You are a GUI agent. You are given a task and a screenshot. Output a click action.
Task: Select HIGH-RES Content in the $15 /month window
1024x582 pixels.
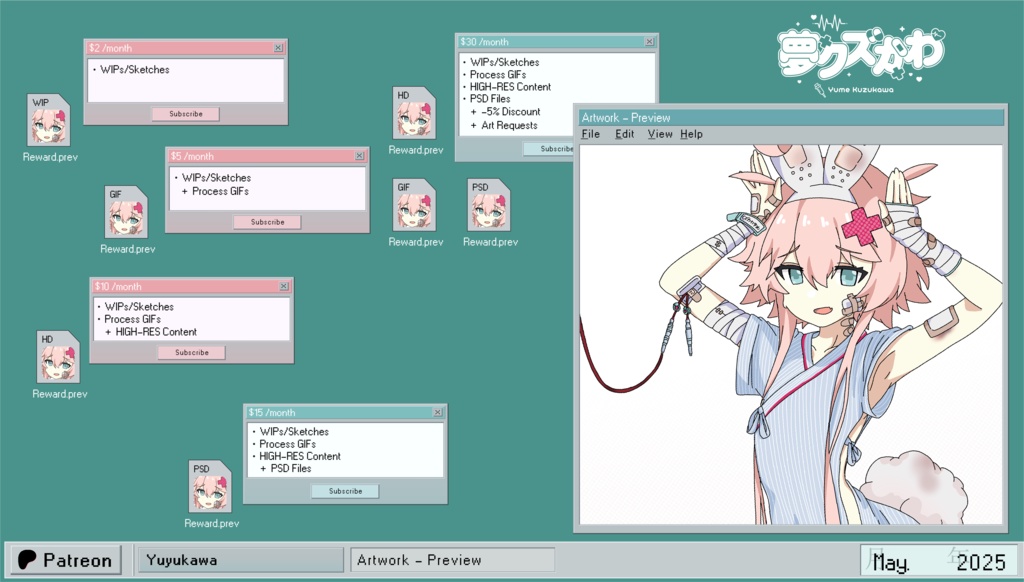click(x=300, y=456)
